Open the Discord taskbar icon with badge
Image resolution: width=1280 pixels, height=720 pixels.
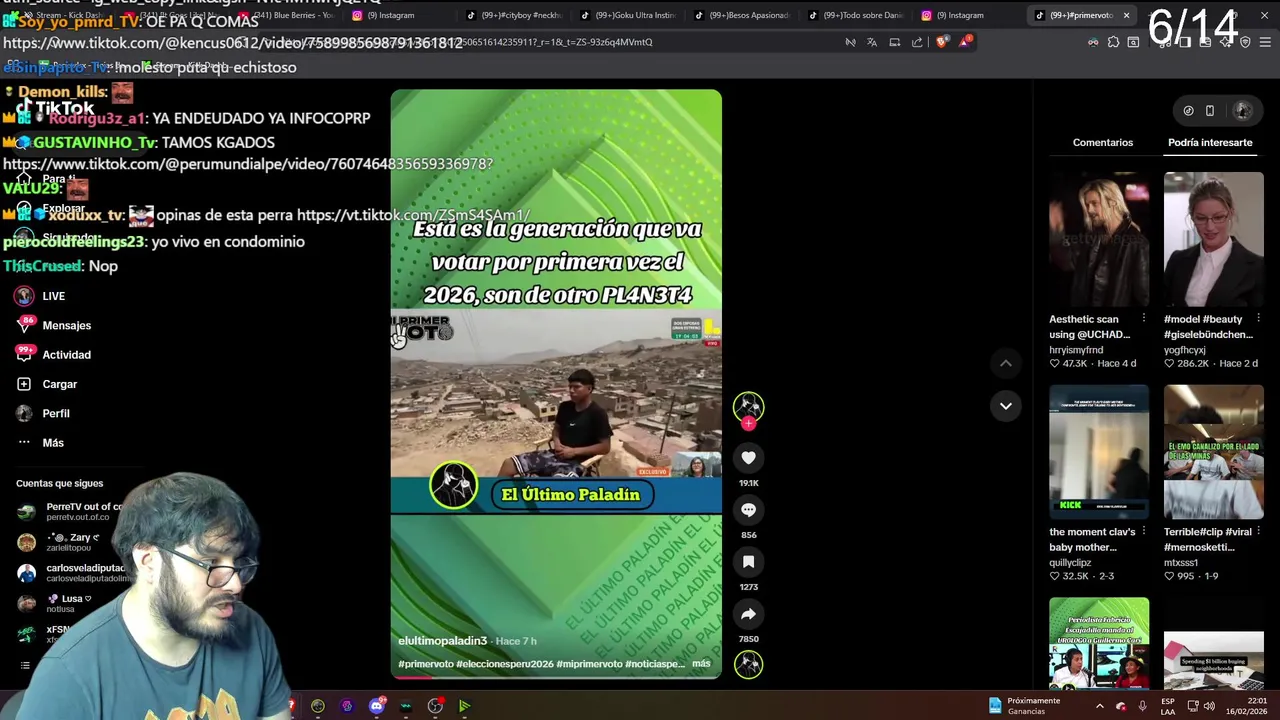coord(377,706)
